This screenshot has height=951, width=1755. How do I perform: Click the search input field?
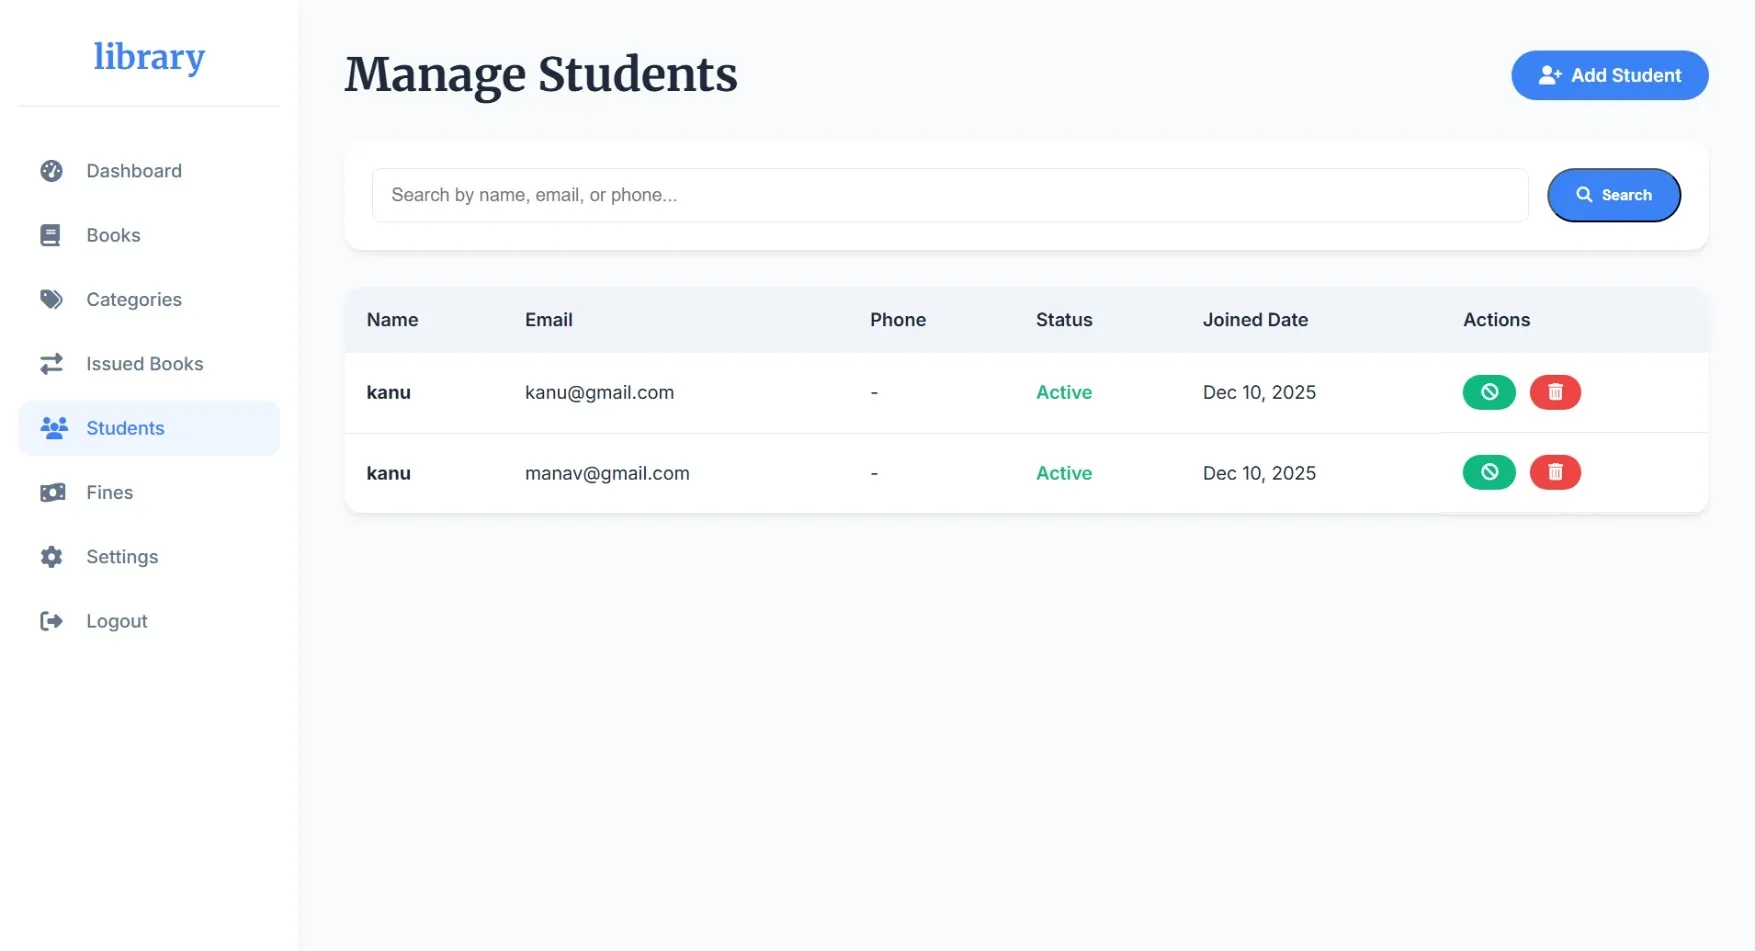(949, 194)
